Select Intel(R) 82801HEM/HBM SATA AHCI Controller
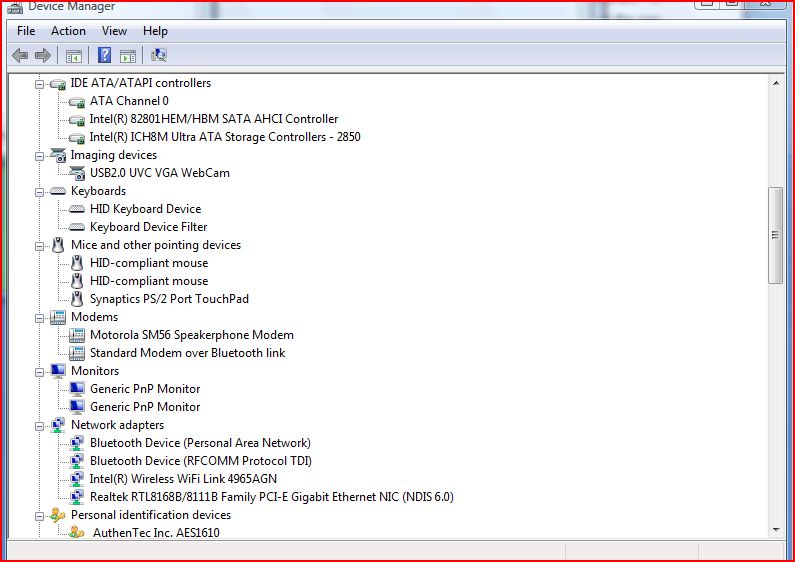The width and height of the screenshot is (795, 562). click(213, 119)
